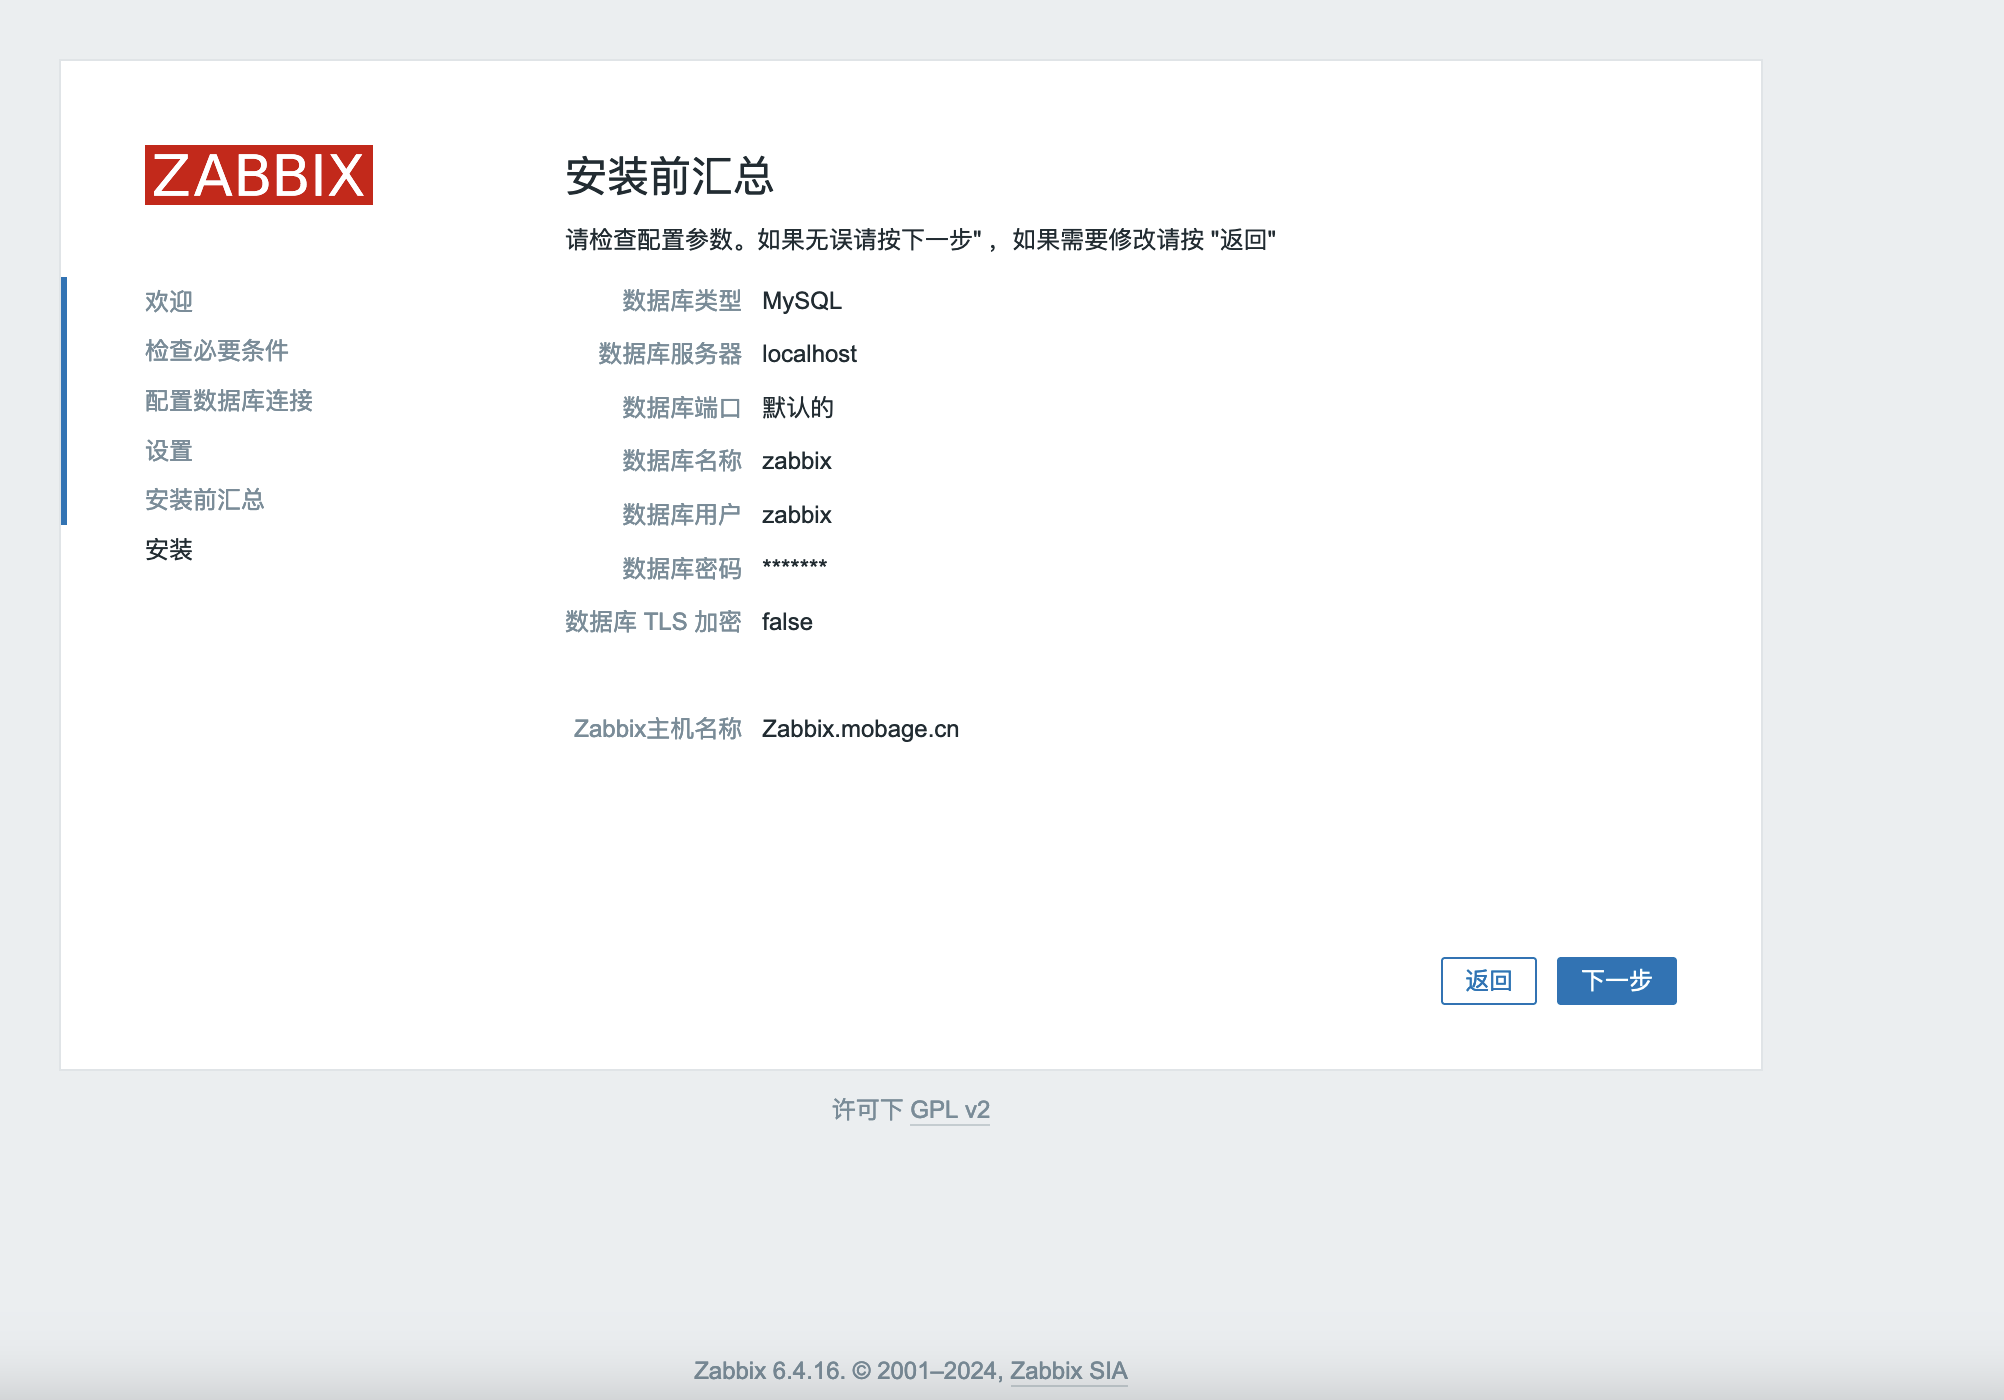2004x1400 pixels.
Task: Click the 请检查配置参数 instruction text
Action: pos(920,240)
